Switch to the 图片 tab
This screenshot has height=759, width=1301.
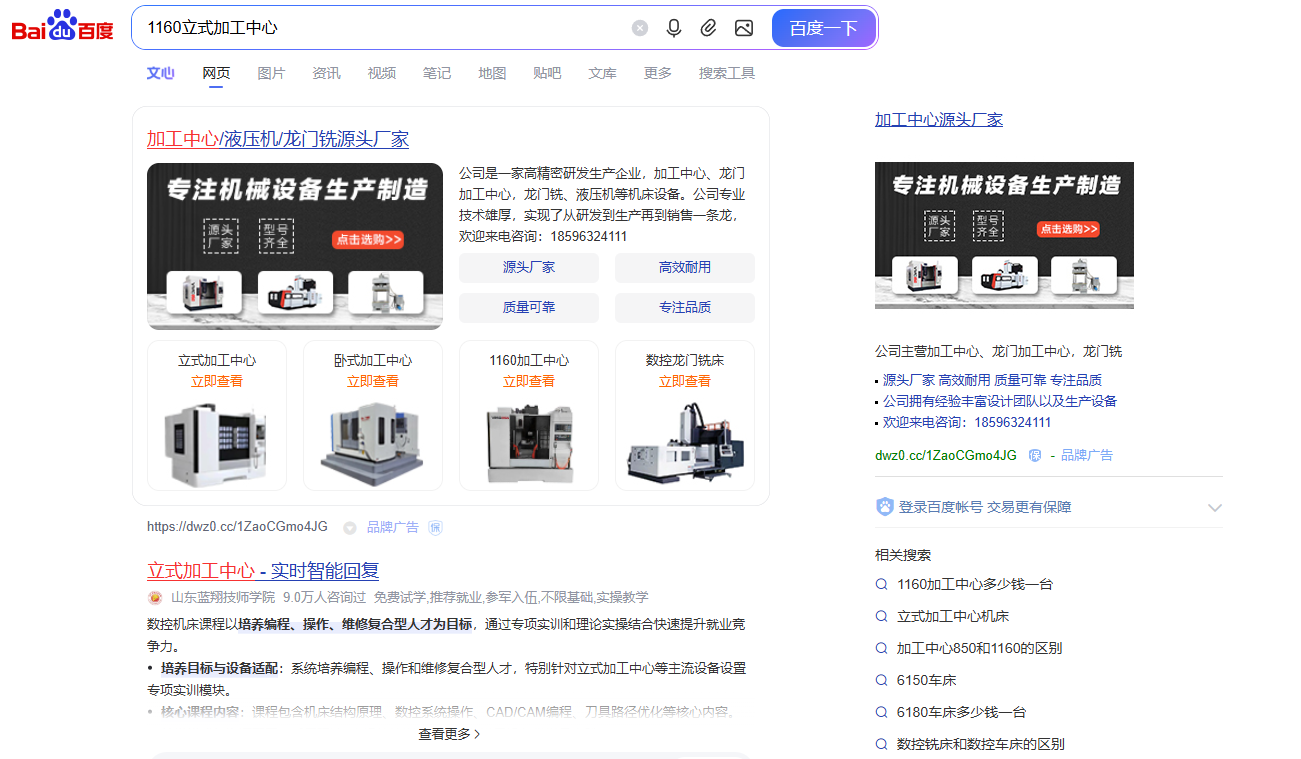click(271, 73)
